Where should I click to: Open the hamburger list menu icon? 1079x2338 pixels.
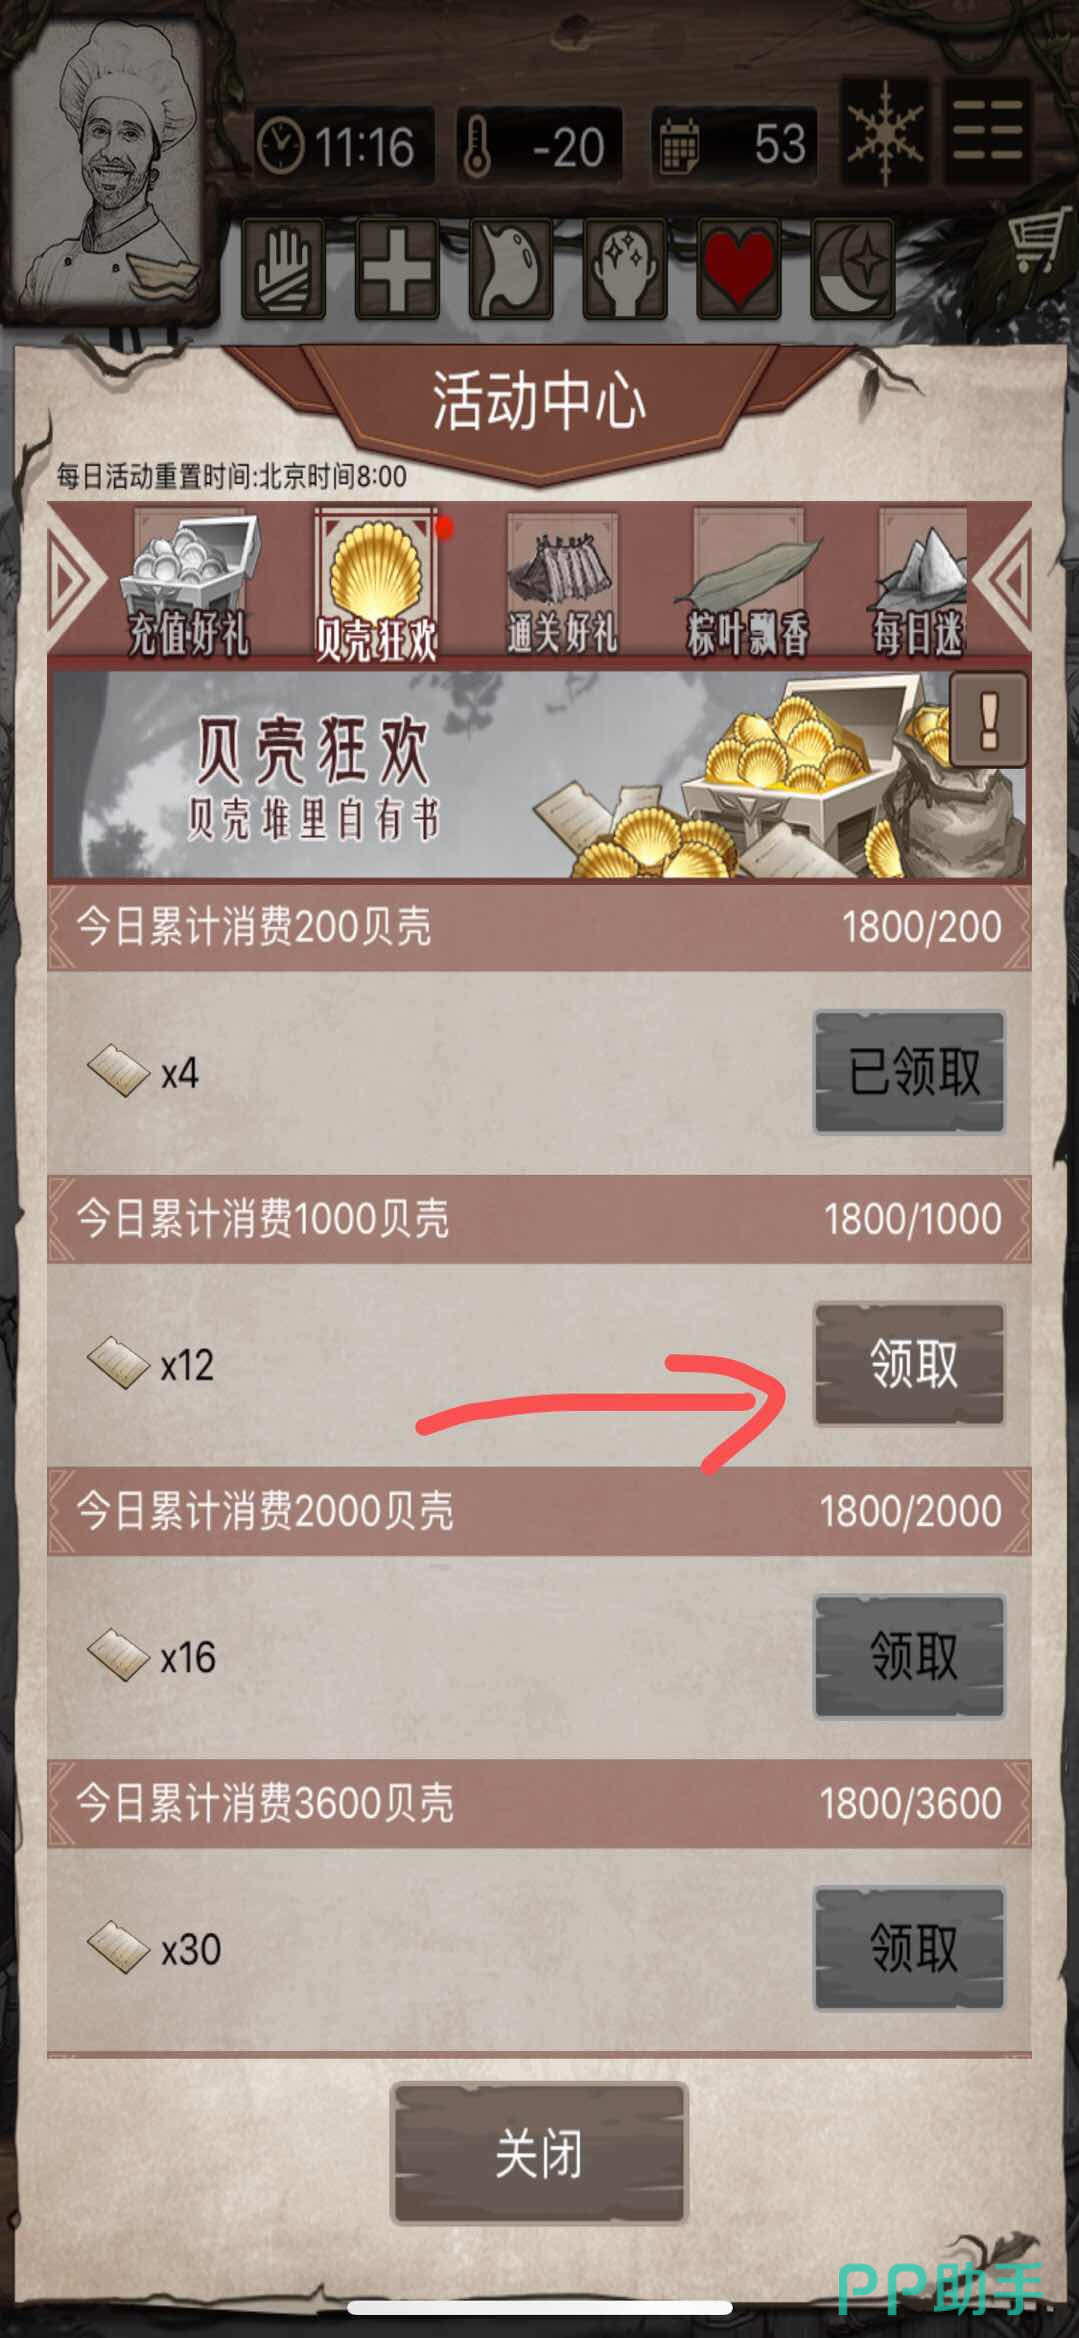click(x=987, y=130)
